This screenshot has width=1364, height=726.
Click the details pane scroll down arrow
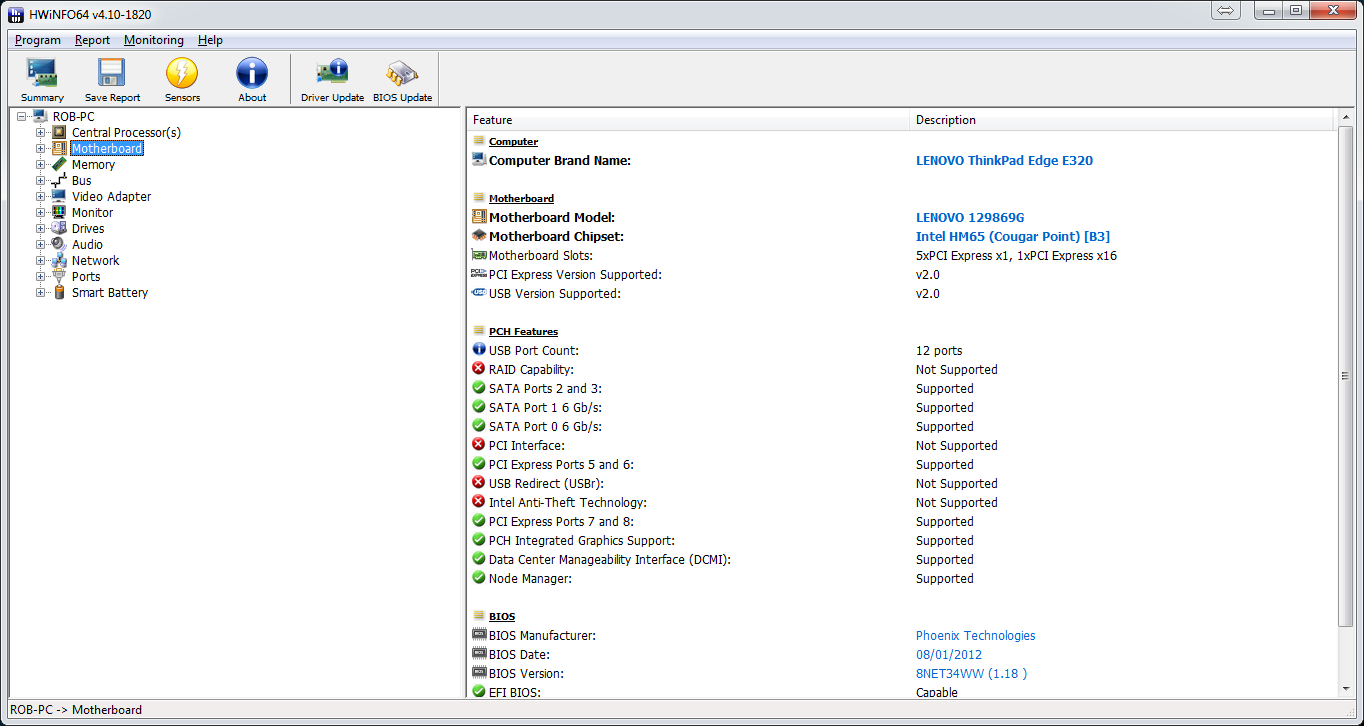point(1345,689)
